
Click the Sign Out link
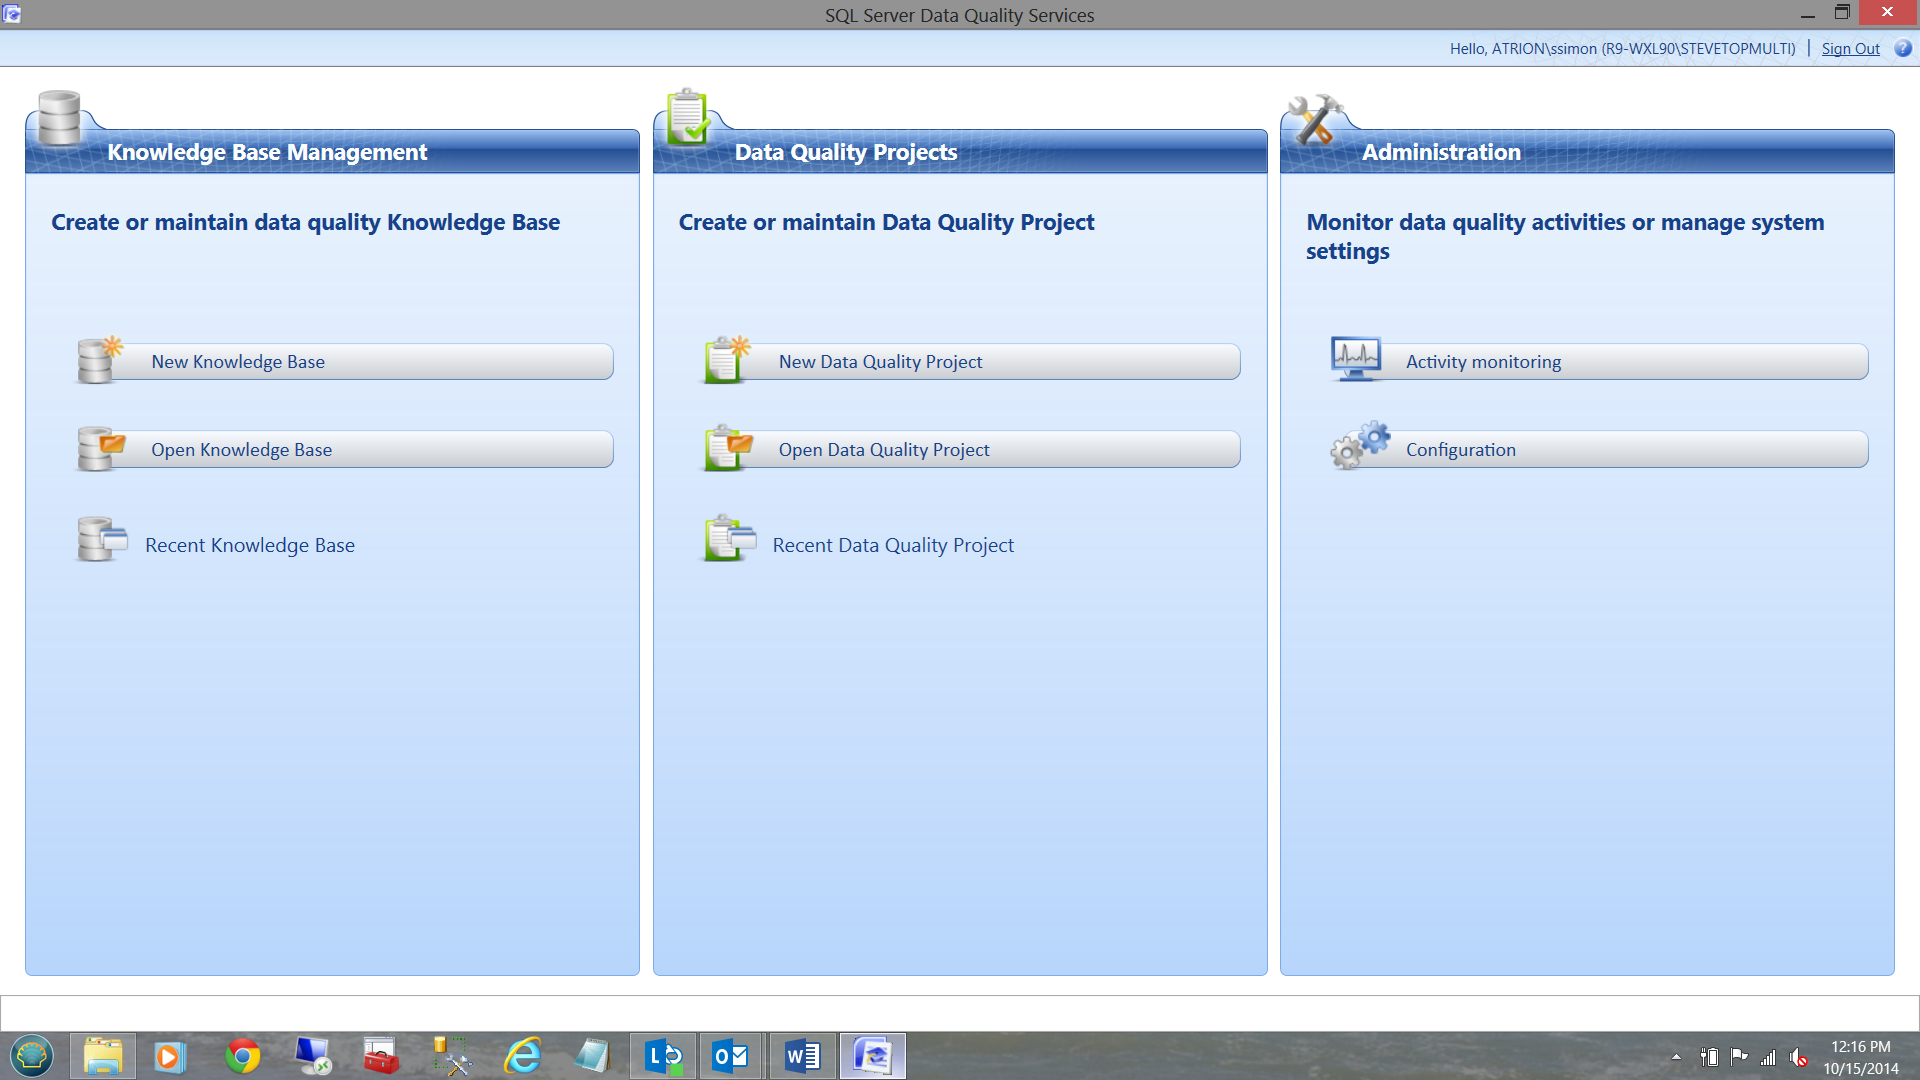click(1849, 49)
